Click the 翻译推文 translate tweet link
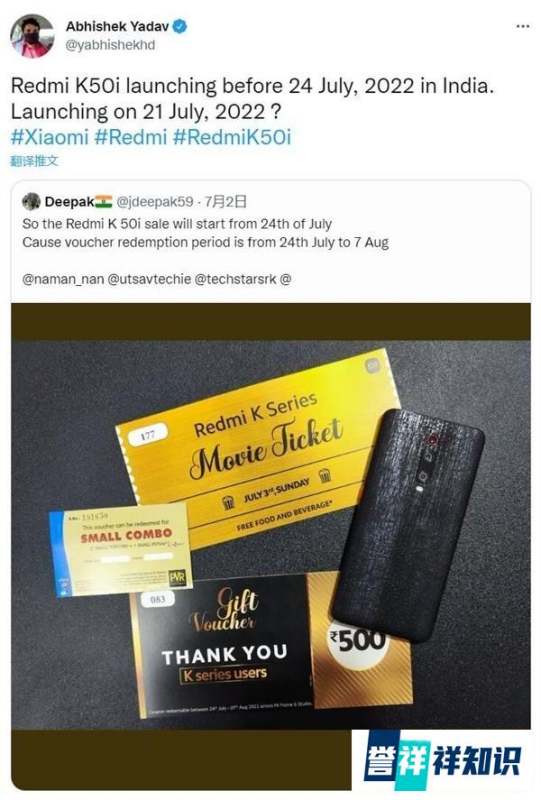The image size is (541, 800). click(34, 161)
